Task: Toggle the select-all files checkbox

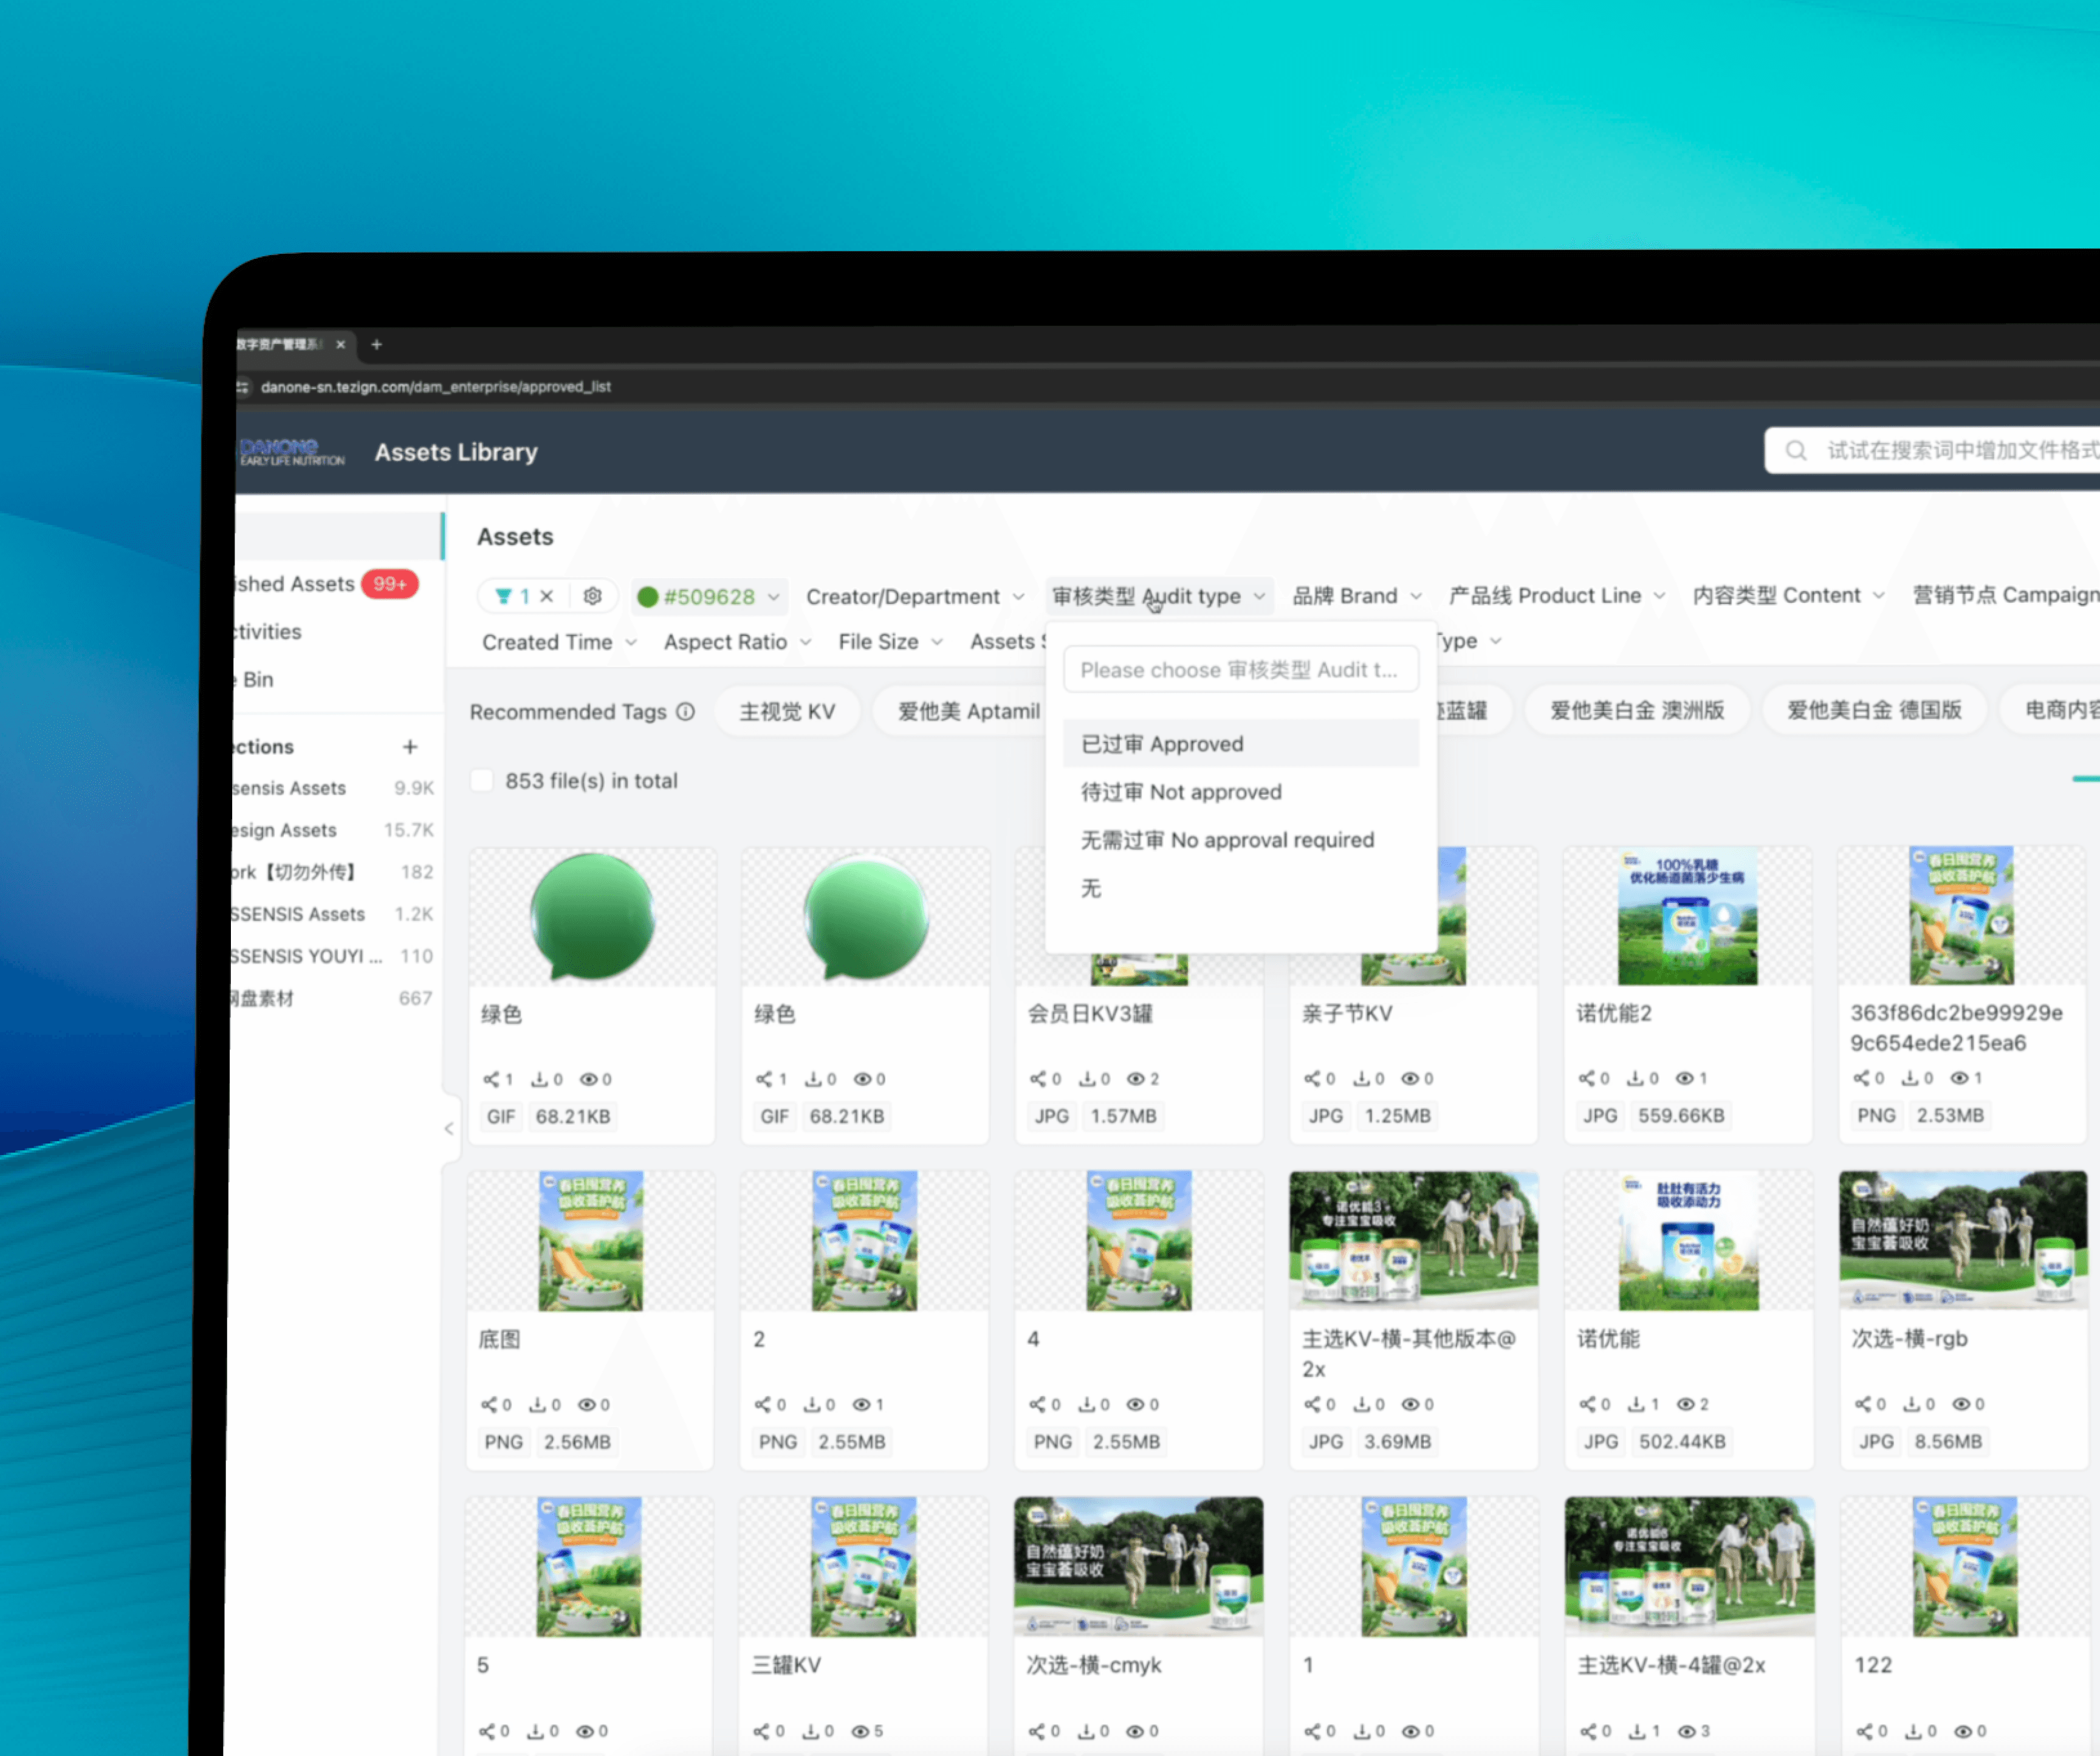Action: point(482,780)
